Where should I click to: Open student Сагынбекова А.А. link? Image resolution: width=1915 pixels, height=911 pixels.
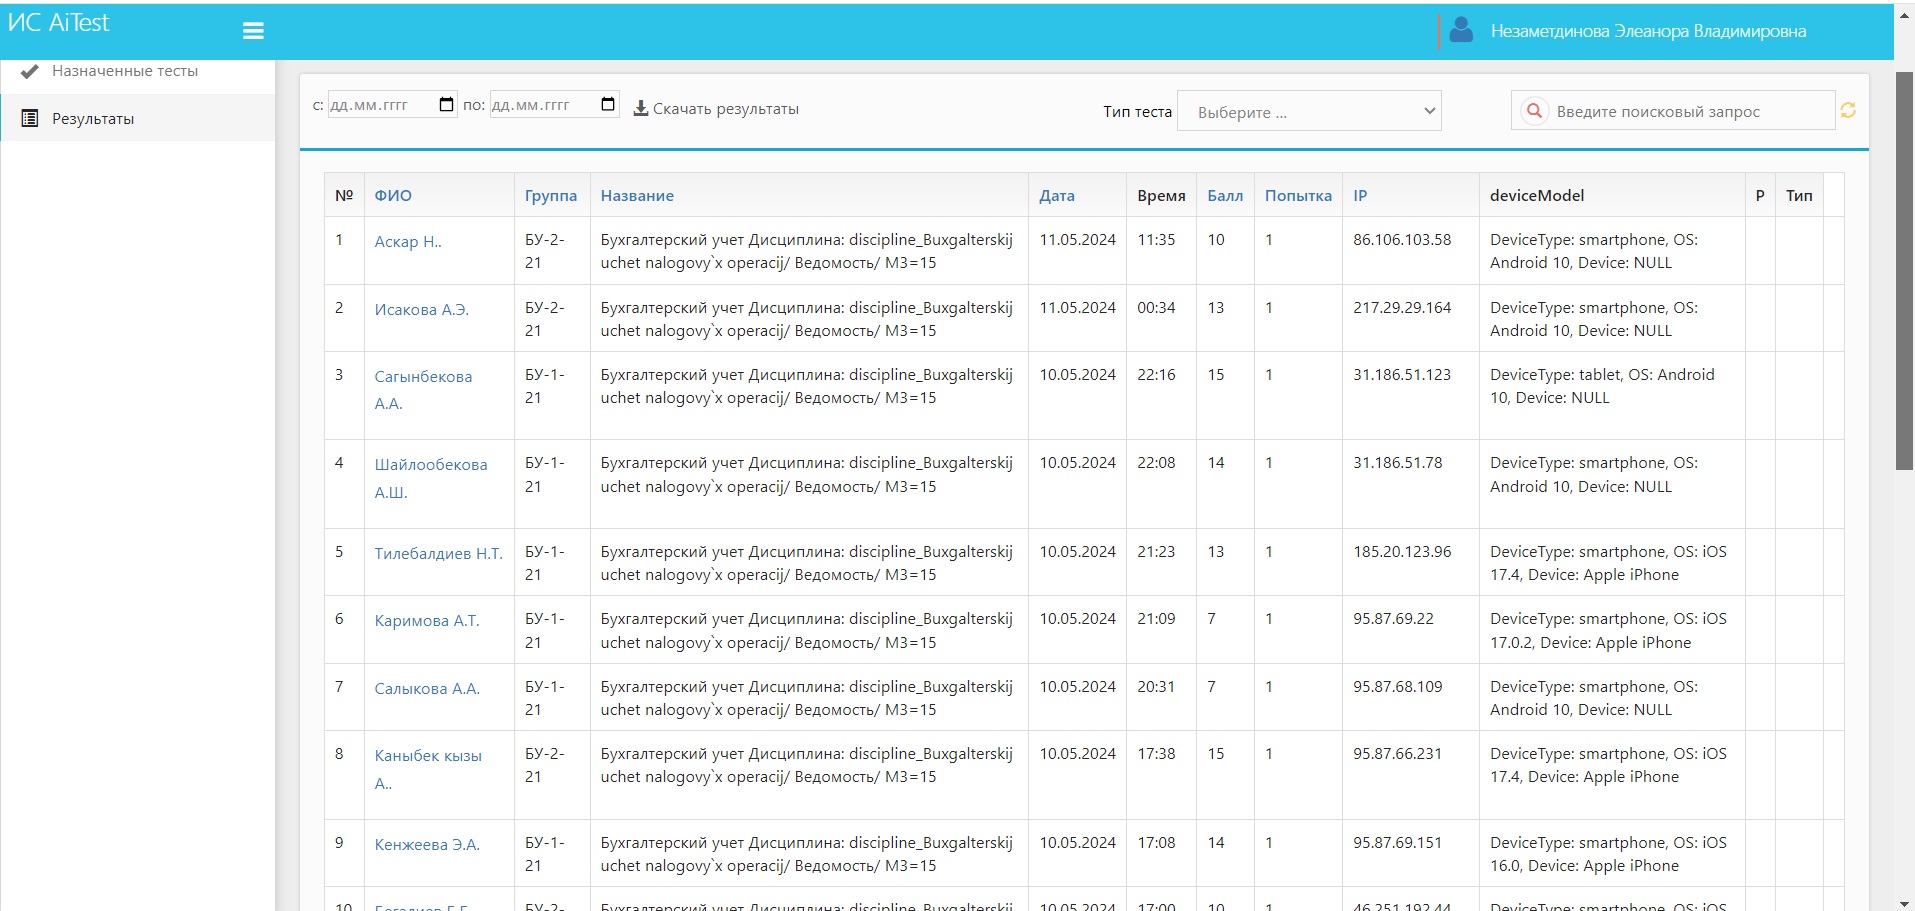[423, 390]
